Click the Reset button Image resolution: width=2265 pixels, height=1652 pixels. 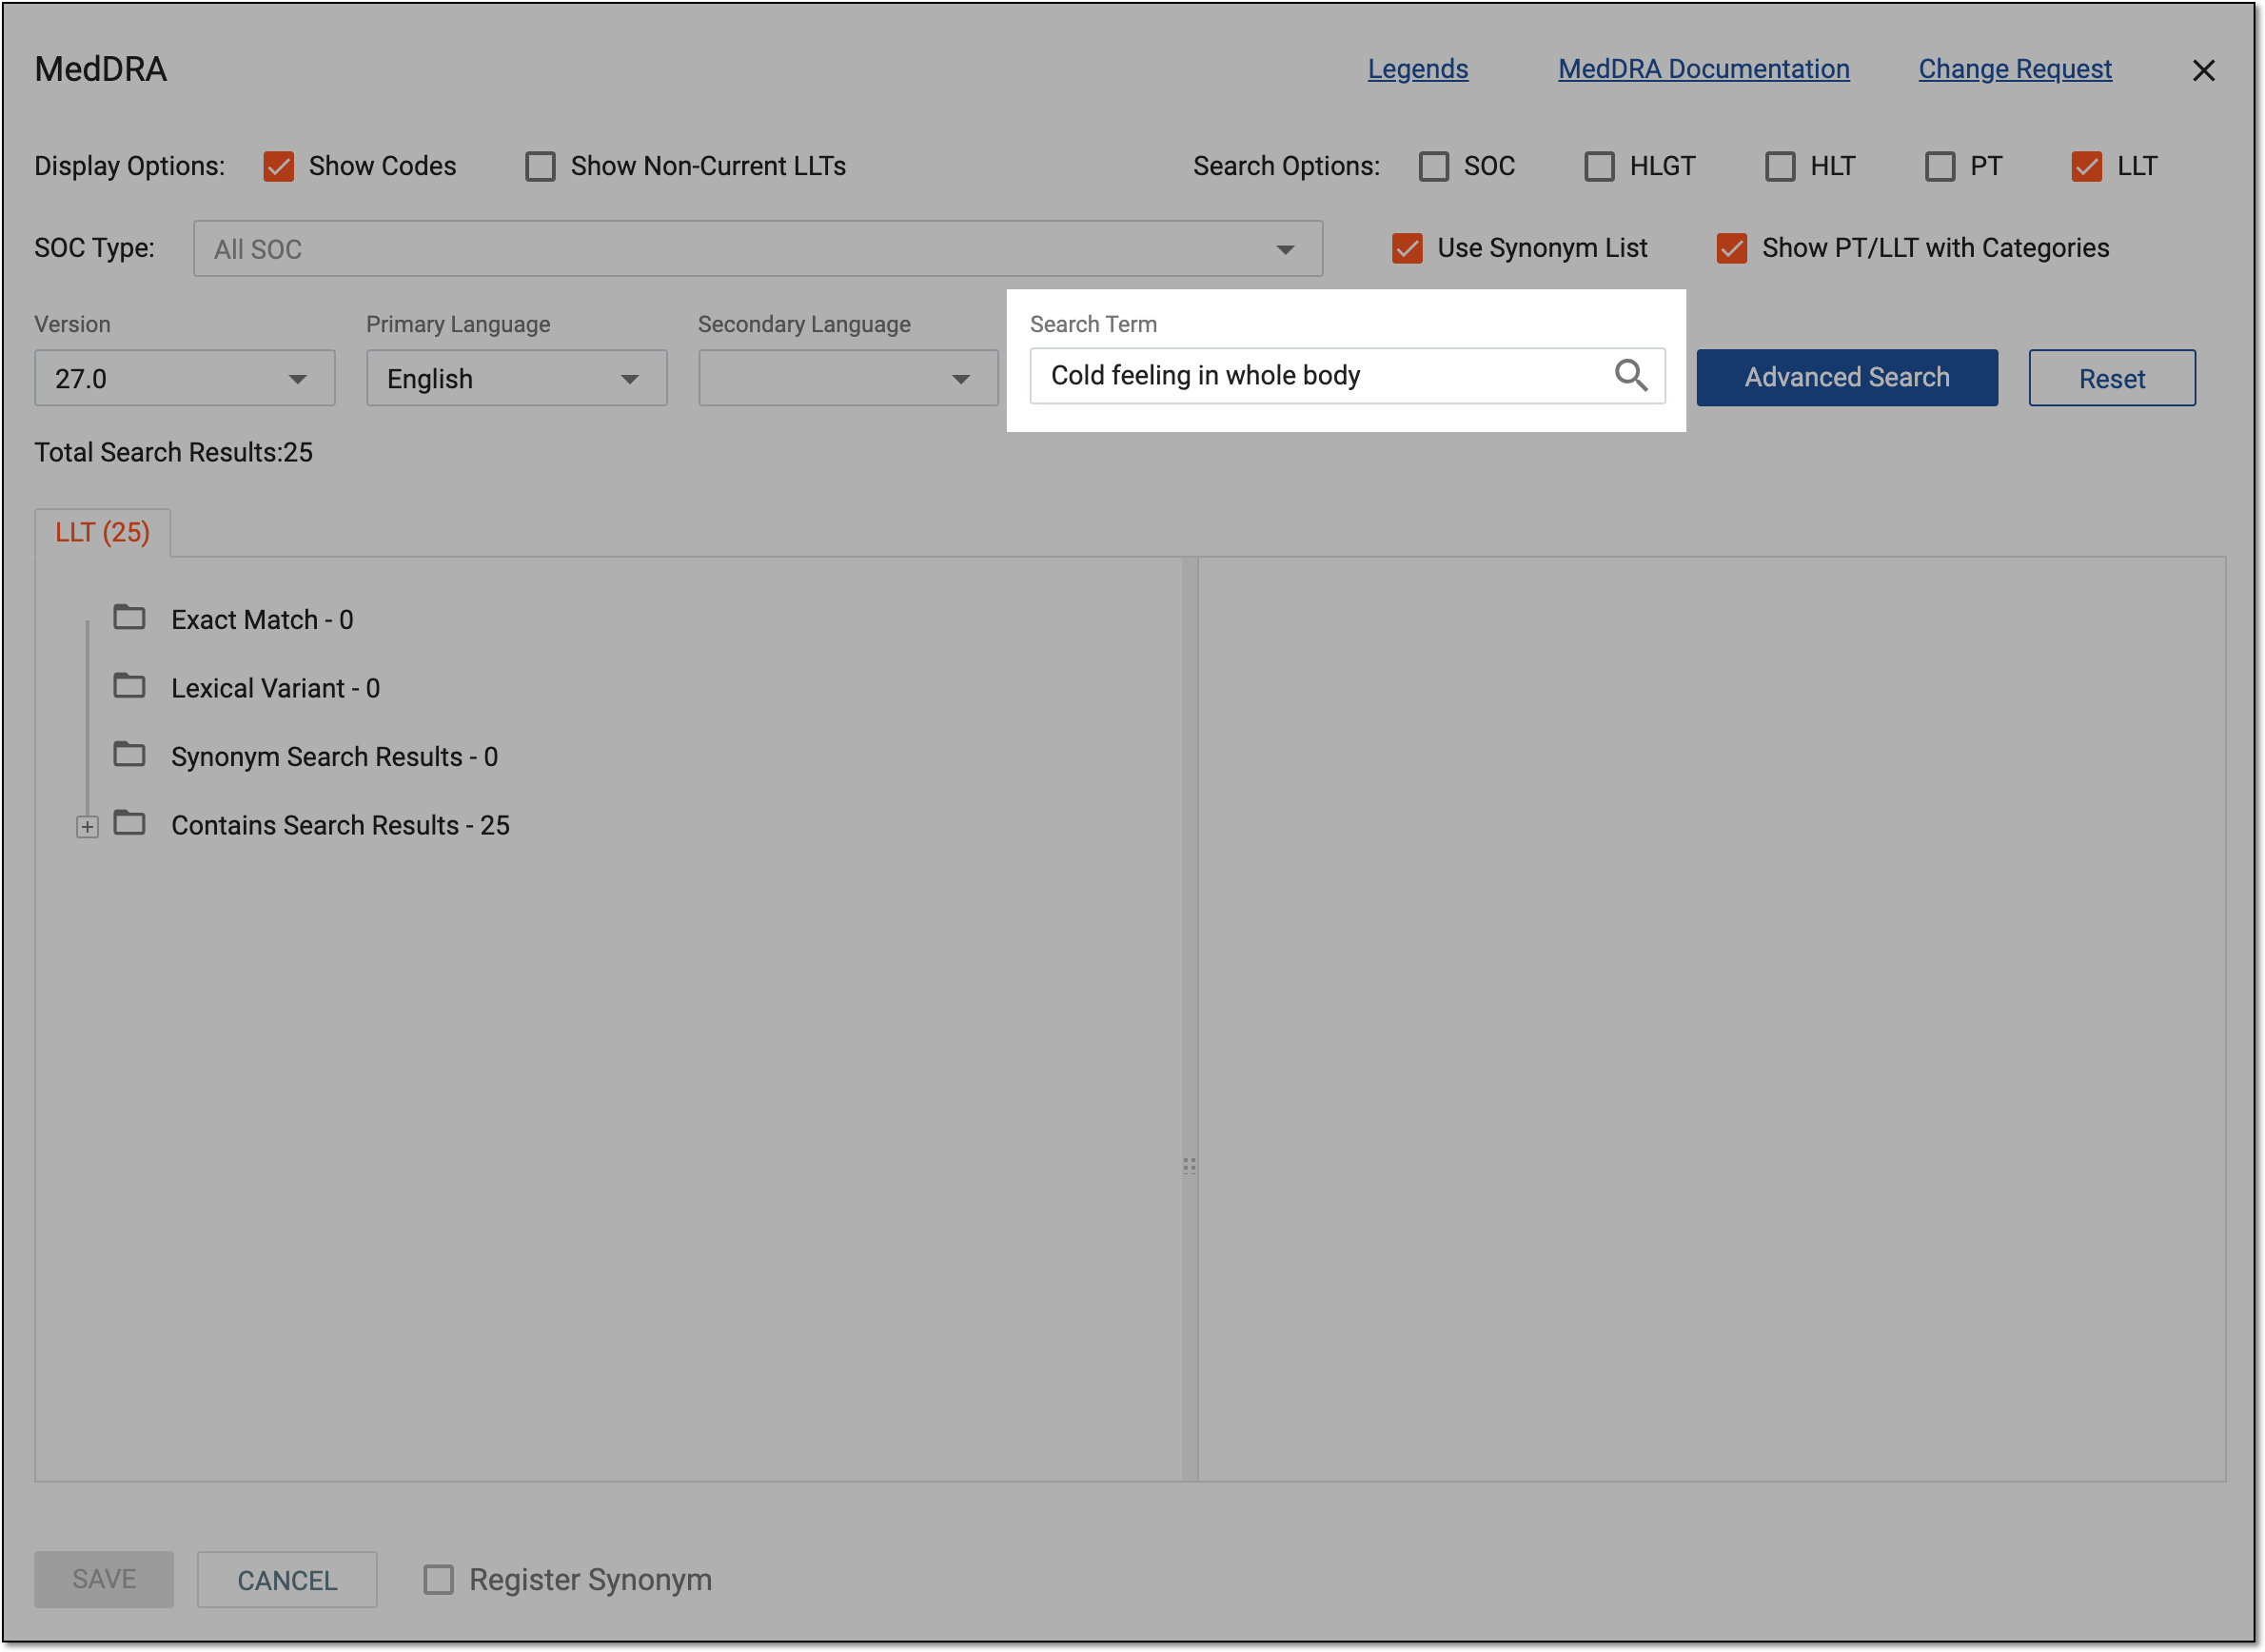click(2111, 378)
